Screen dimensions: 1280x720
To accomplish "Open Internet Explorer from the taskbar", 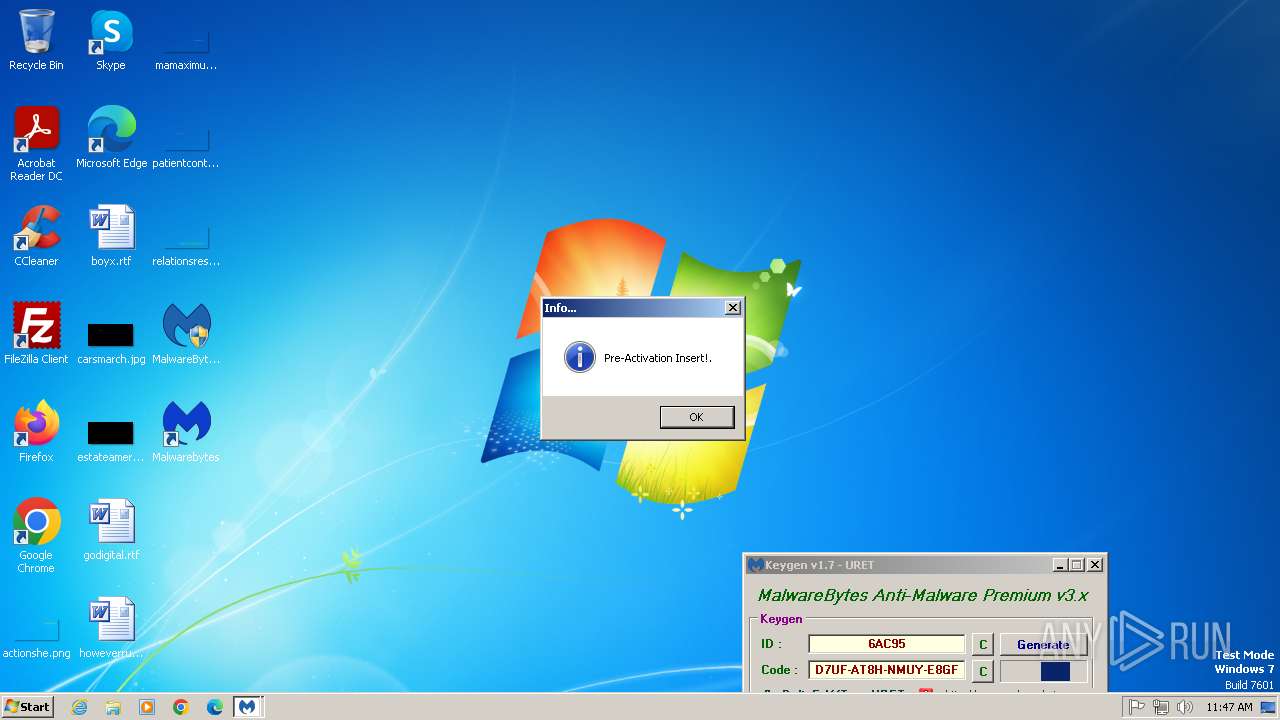I will (x=79, y=707).
